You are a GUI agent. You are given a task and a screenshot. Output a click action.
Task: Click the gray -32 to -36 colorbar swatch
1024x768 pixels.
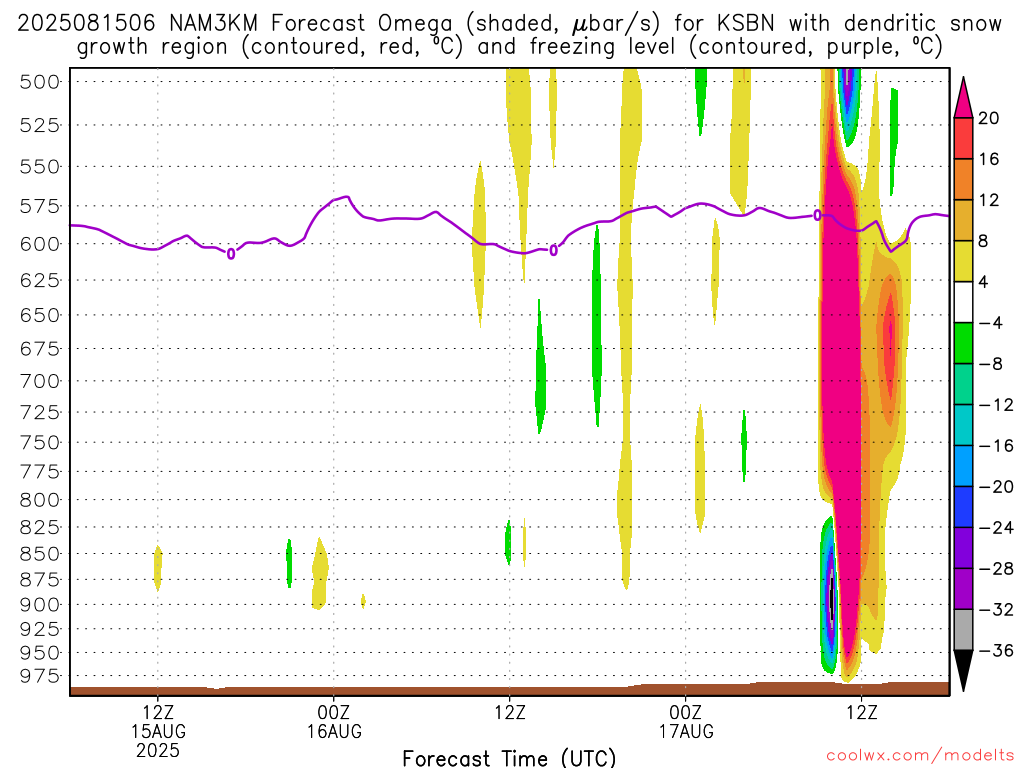pos(963,630)
